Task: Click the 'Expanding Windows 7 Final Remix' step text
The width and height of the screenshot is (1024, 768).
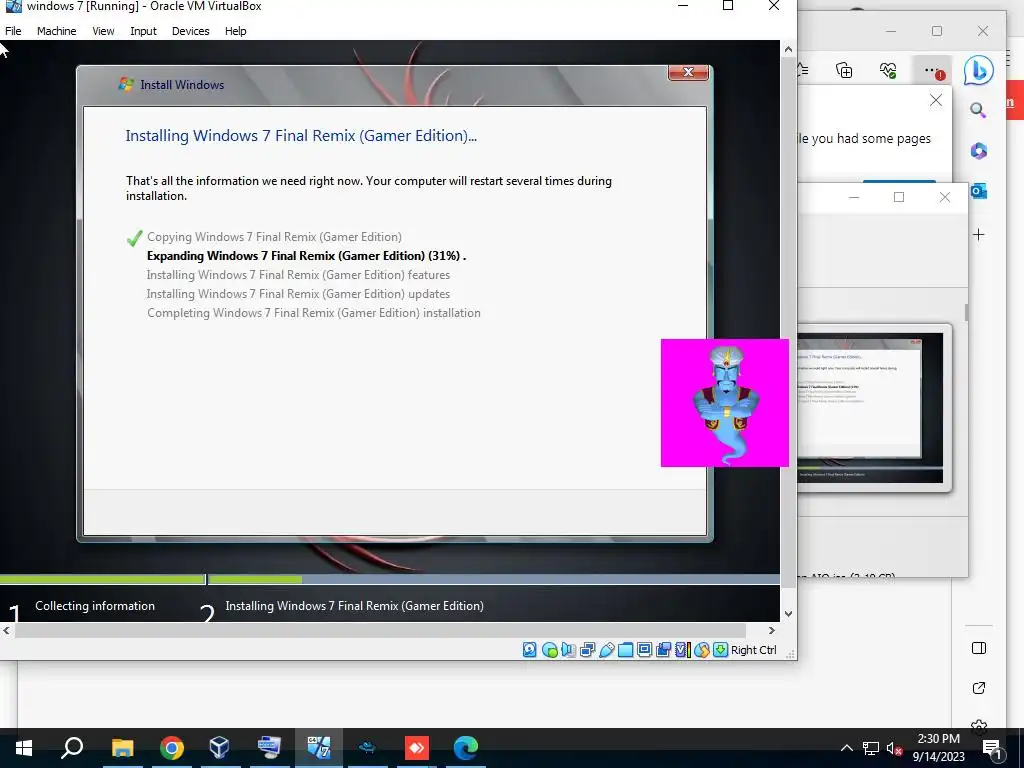Action: click(306, 256)
